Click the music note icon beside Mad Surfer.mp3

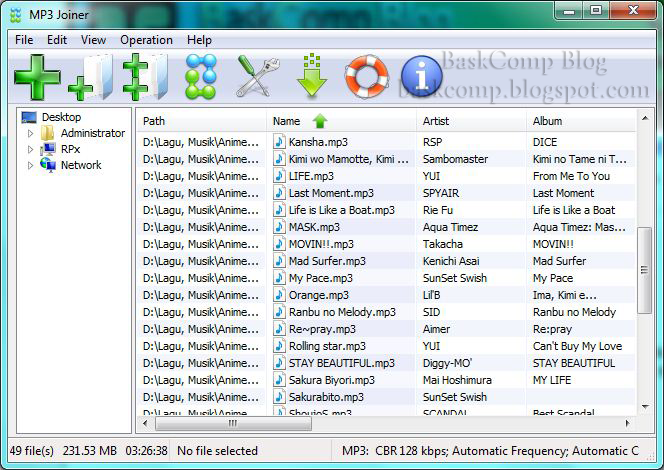click(x=279, y=261)
